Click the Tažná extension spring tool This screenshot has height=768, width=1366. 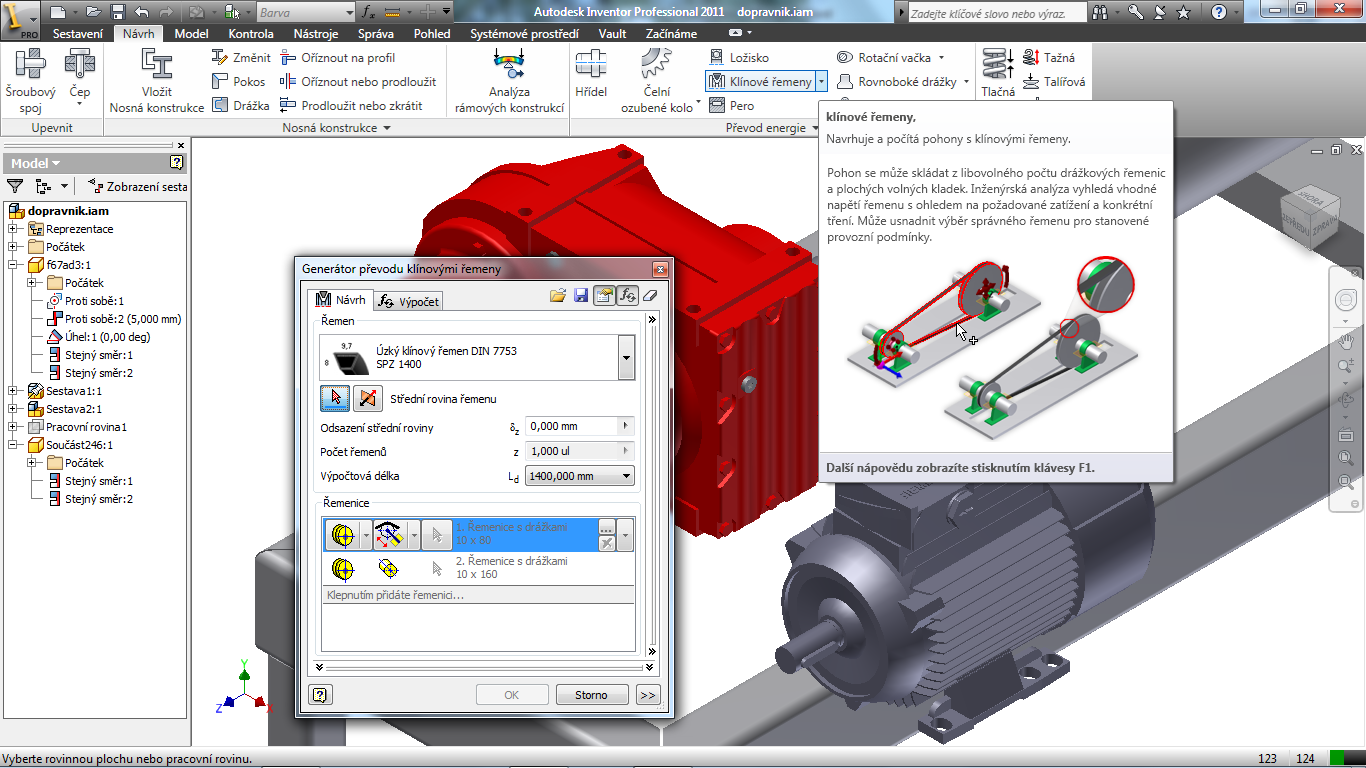click(x=1048, y=58)
